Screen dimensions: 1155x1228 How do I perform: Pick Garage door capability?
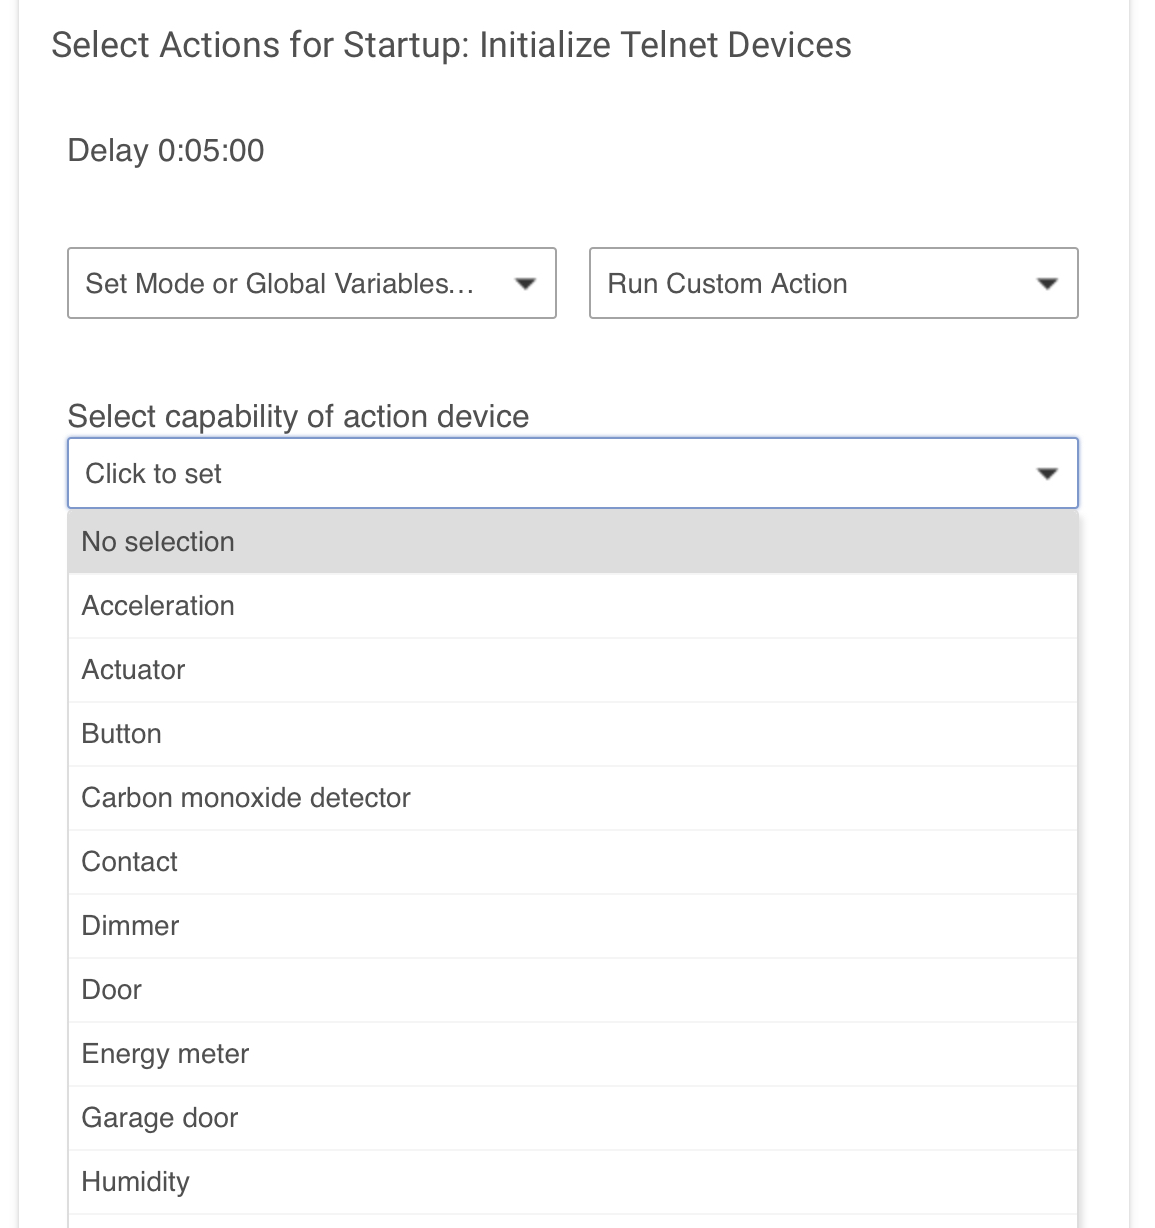[x=573, y=1118]
